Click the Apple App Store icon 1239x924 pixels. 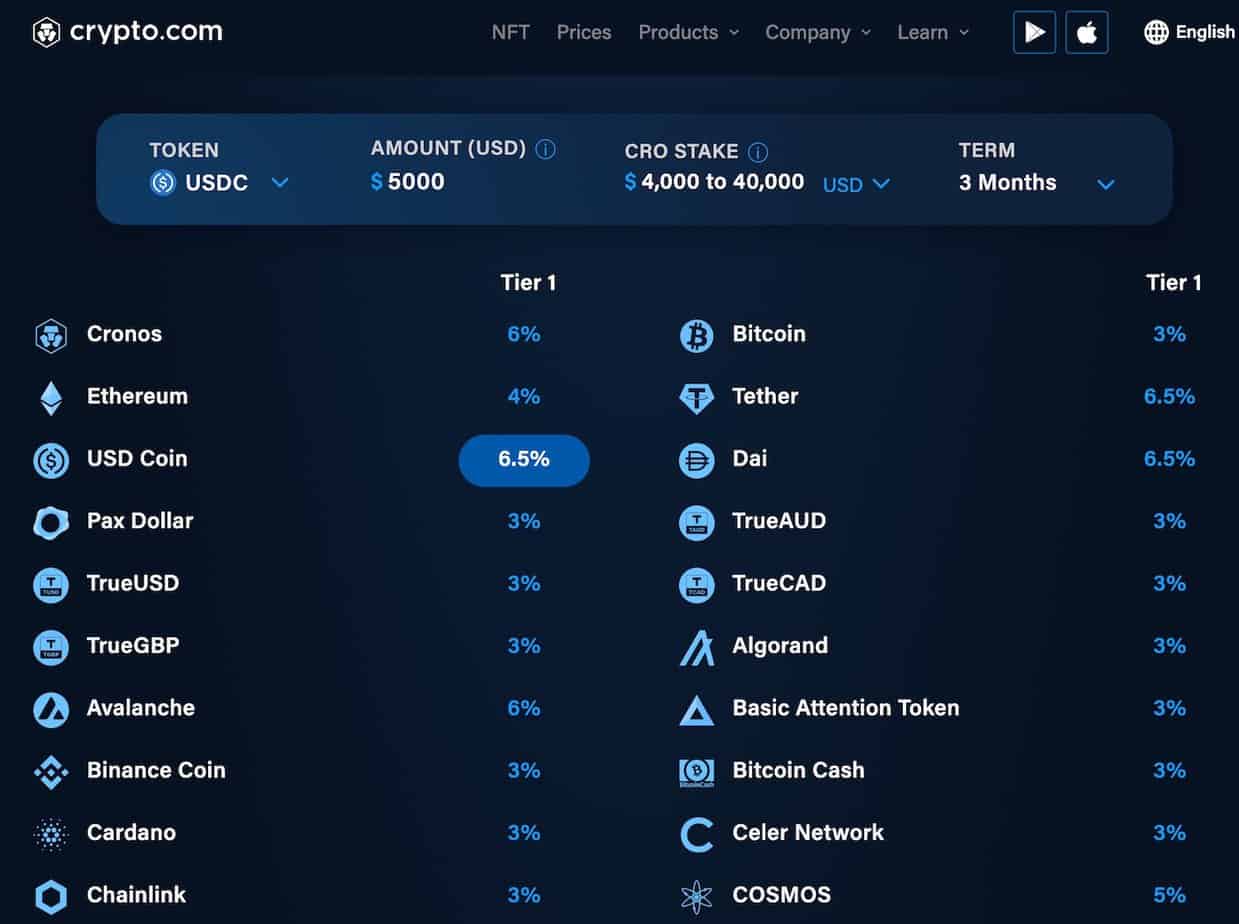pyautogui.click(x=1087, y=32)
